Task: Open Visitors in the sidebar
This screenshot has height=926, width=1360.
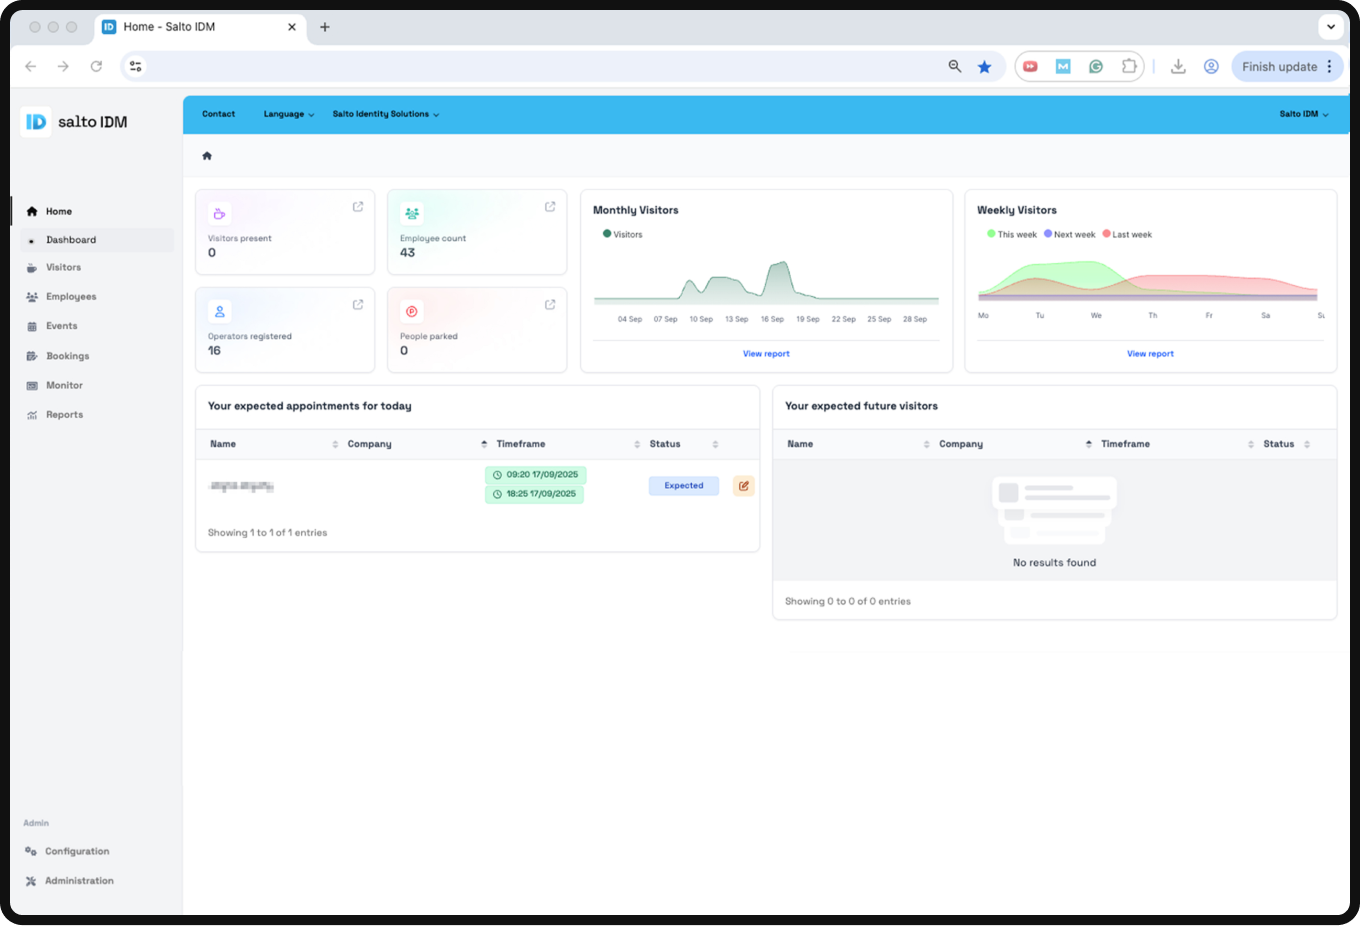Action: [x=63, y=268]
